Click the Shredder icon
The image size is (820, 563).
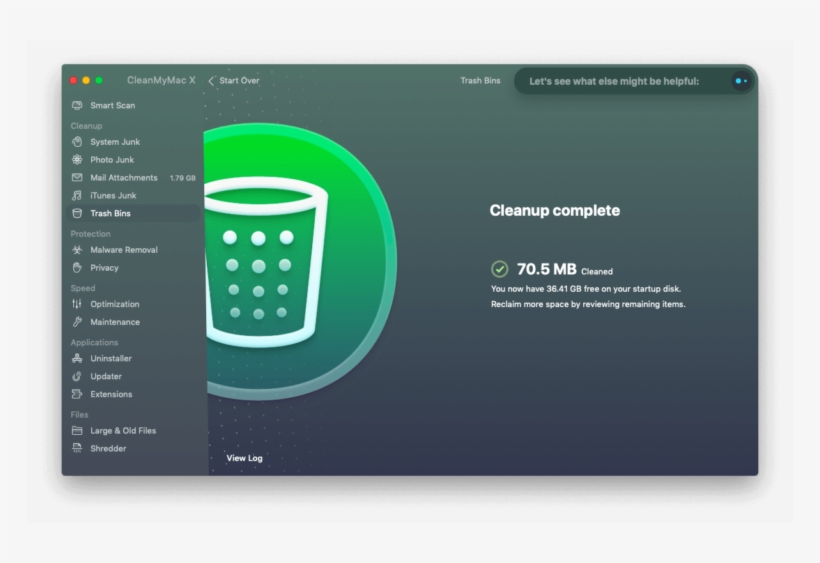77,448
